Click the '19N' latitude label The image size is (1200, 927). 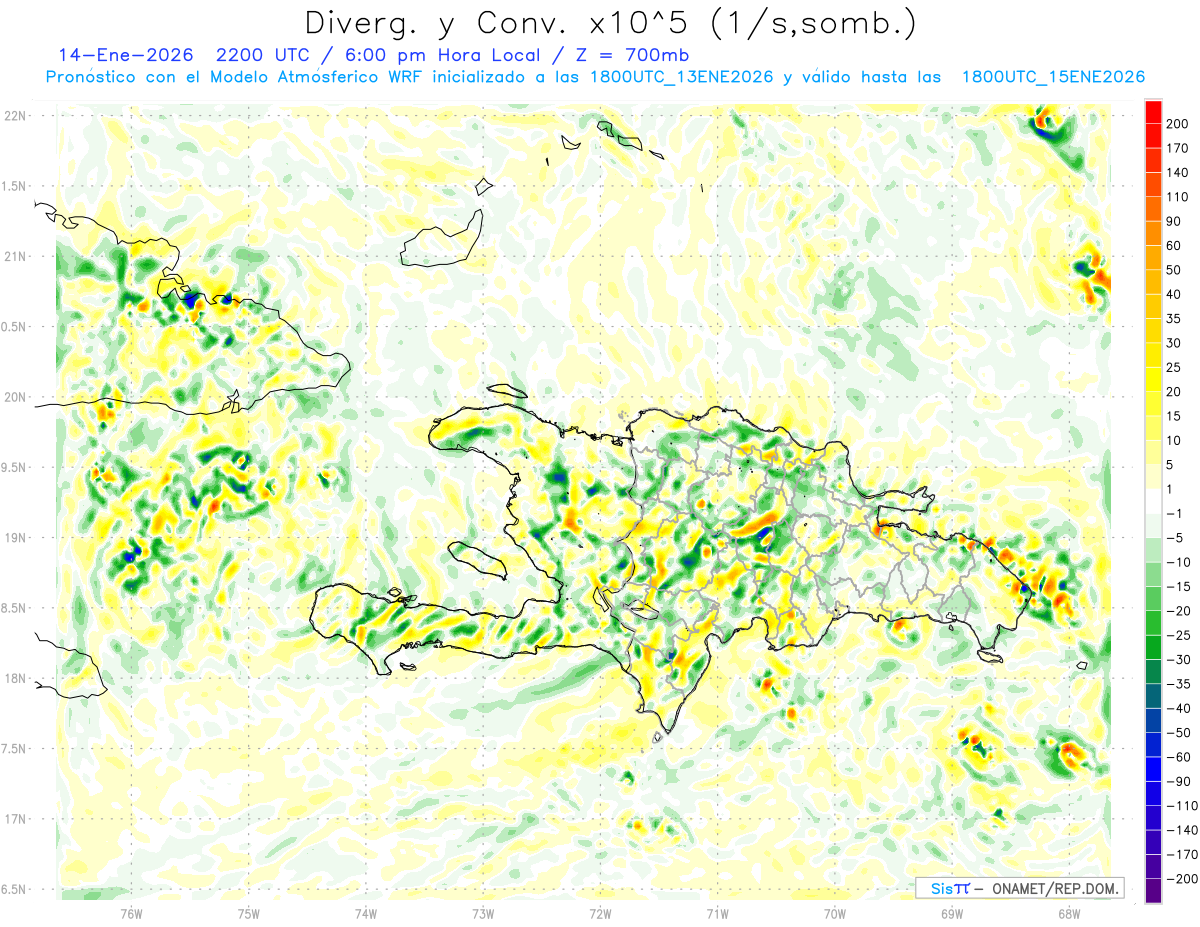[x=16, y=537]
